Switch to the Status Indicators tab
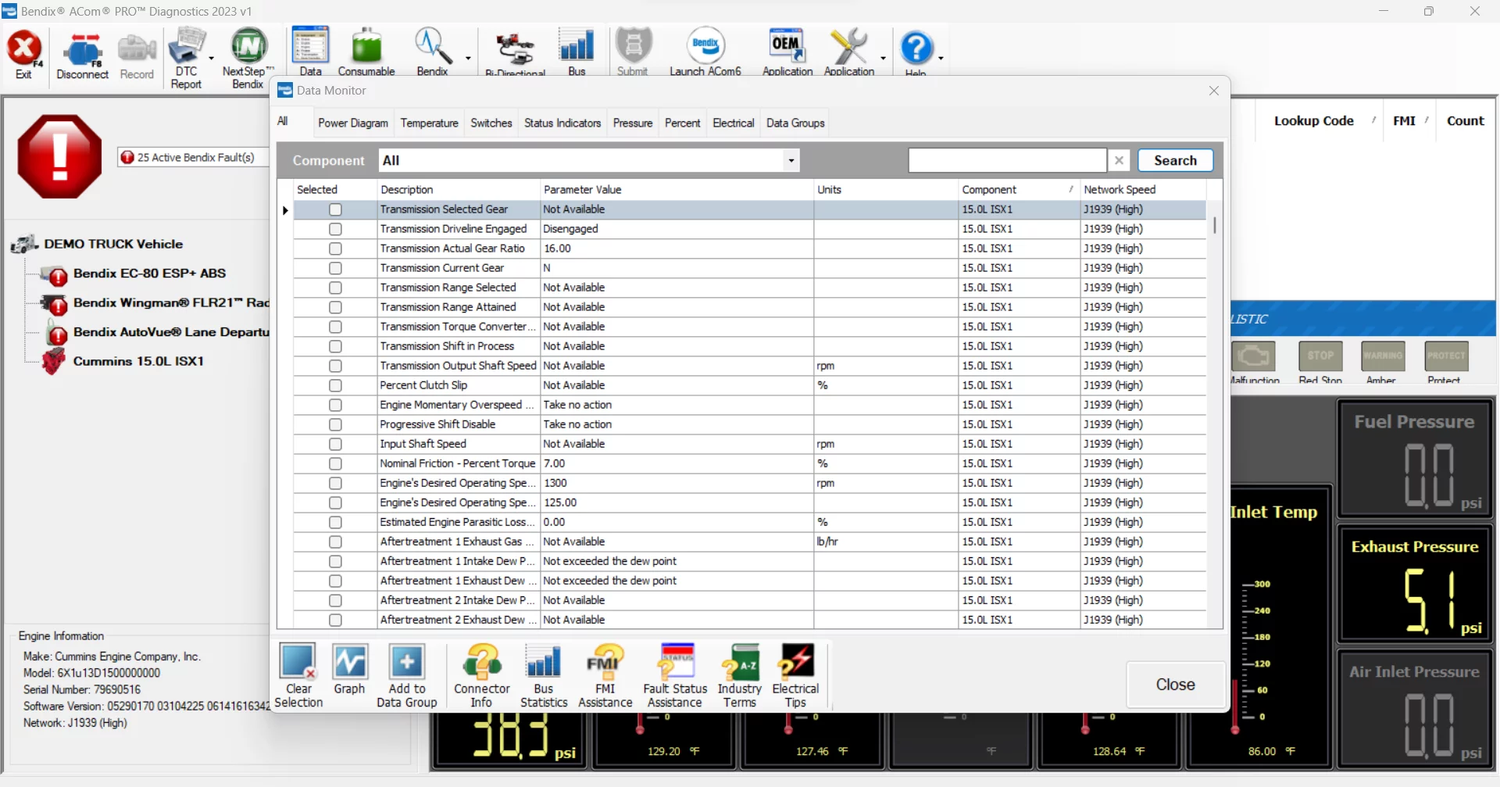The image size is (1500, 787). pos(562,123)
